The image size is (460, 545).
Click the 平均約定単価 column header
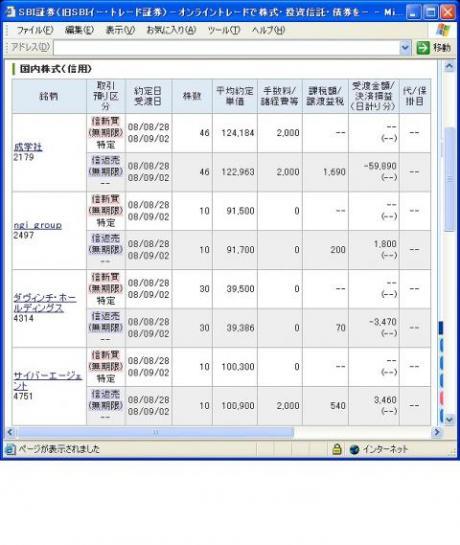tap(235, 96)
